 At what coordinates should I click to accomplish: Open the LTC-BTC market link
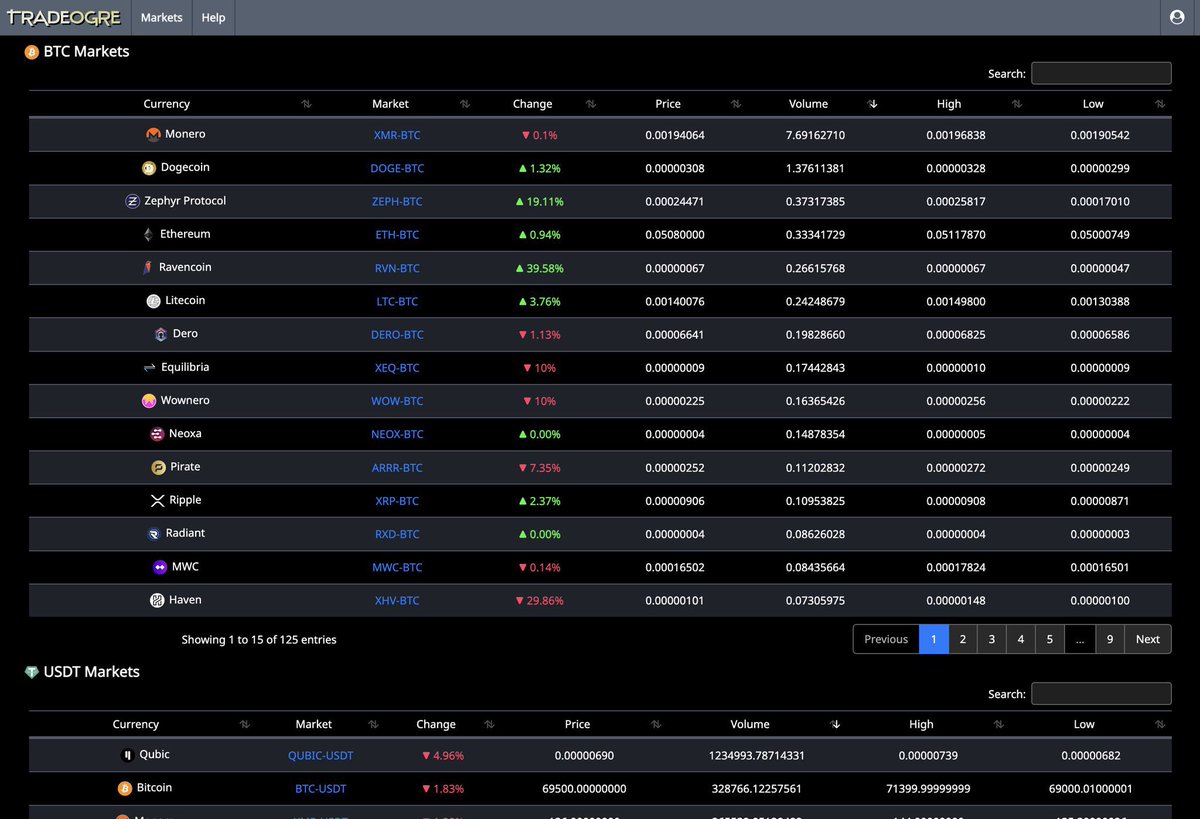pos(397,301)
